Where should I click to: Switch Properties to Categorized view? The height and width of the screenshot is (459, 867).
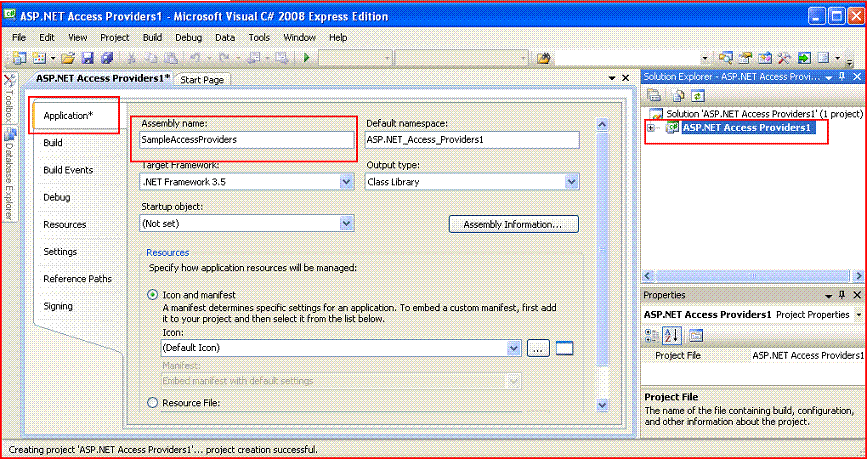[652, 335]
